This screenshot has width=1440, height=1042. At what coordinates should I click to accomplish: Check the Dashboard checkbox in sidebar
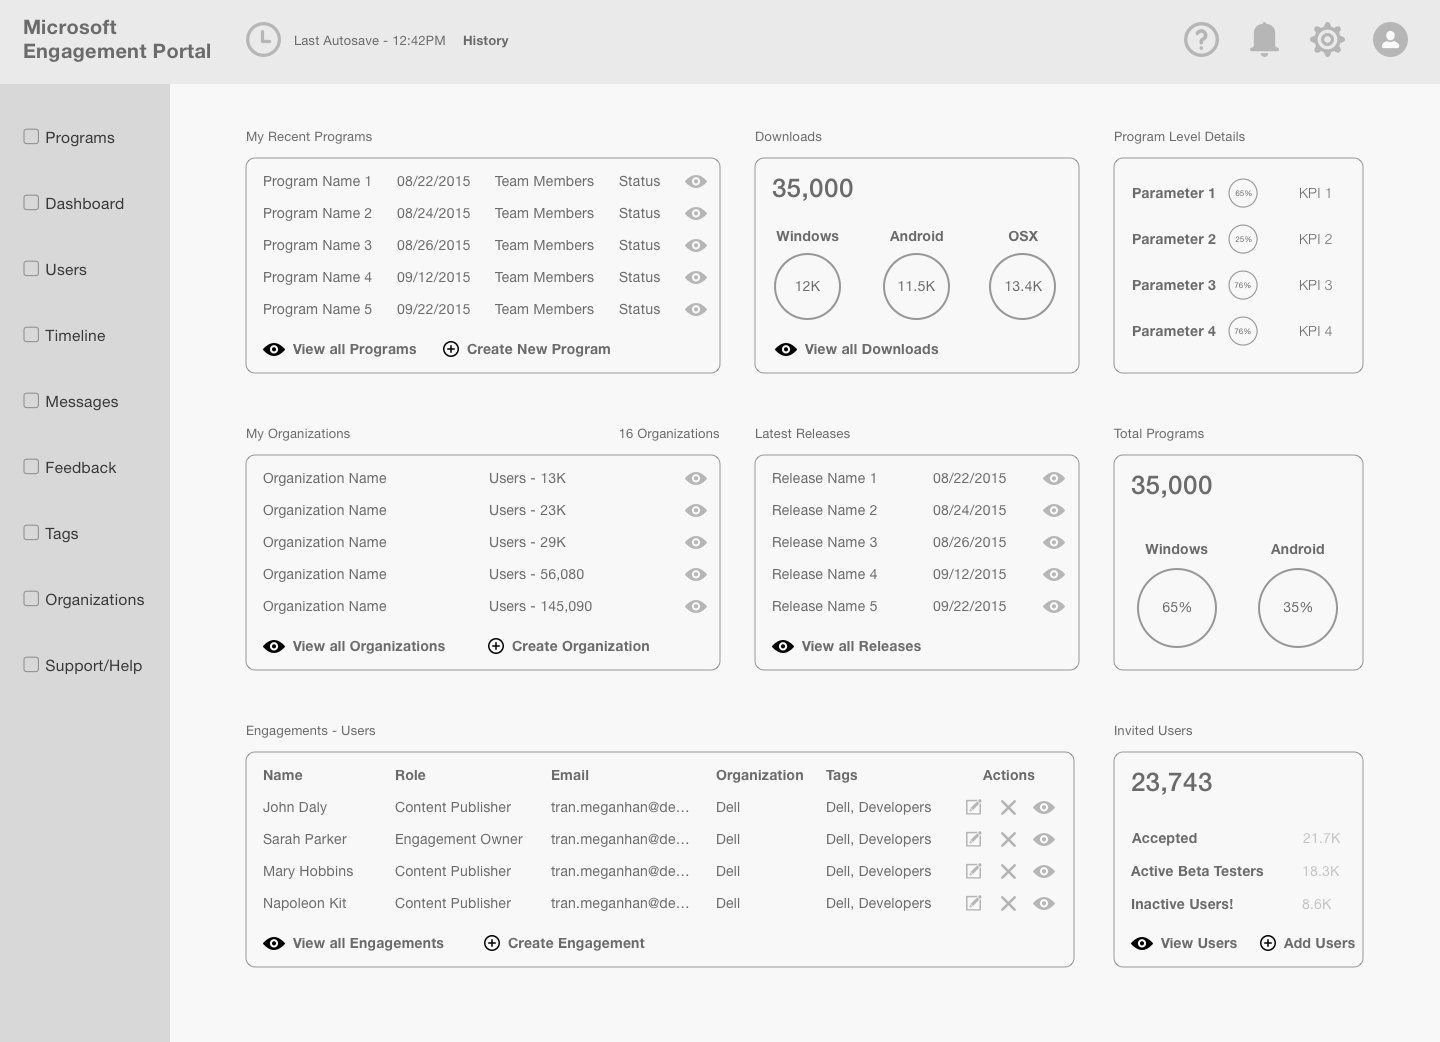click(31, 202)
